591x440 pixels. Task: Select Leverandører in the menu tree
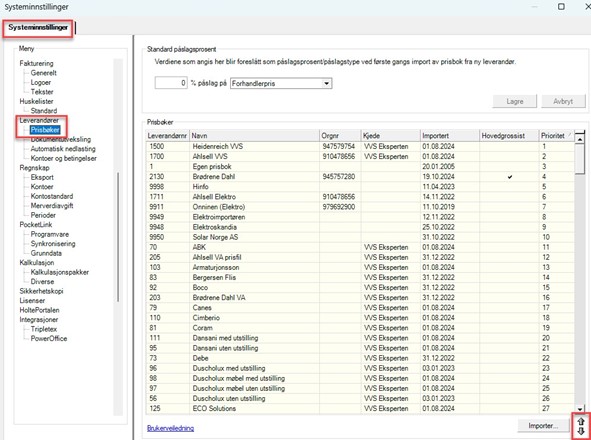(39, 120)
